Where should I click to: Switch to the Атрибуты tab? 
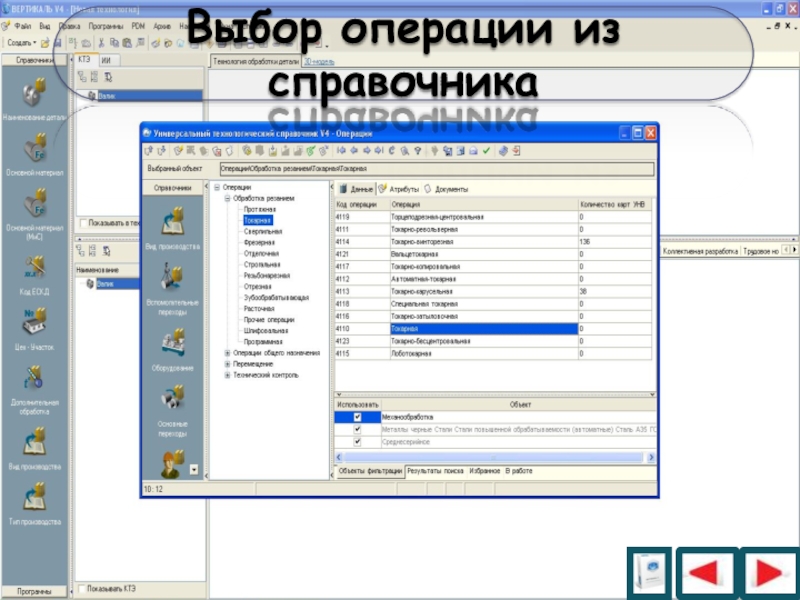coord(399,189)
